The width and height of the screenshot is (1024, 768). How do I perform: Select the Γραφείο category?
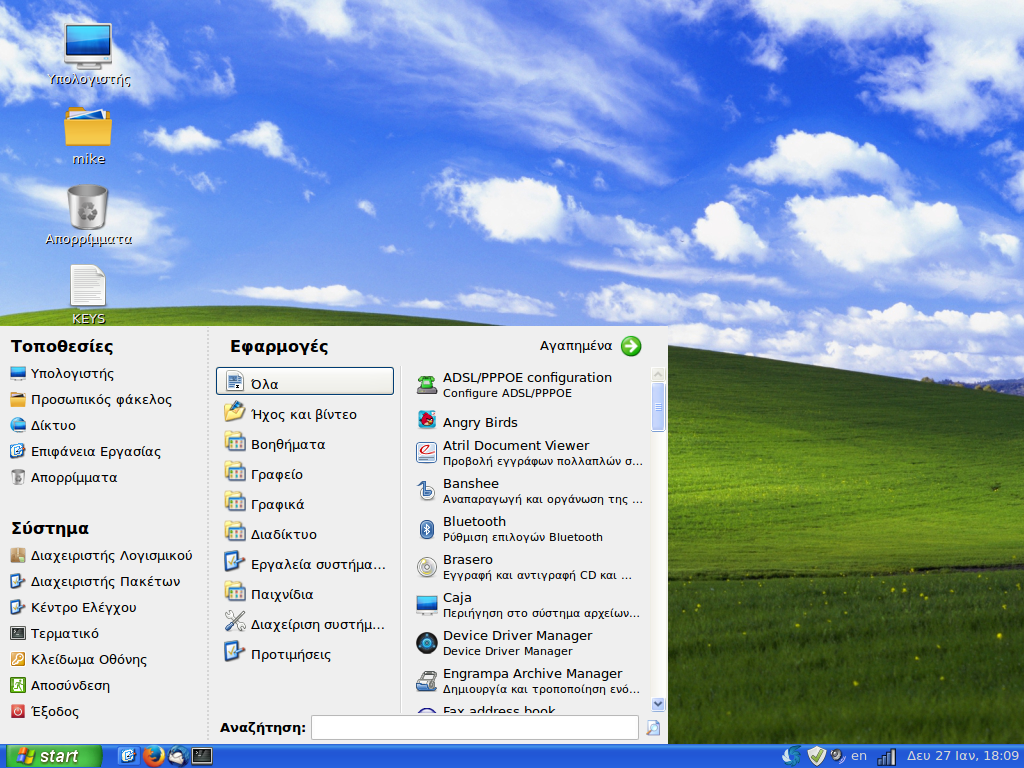(305, 474)
